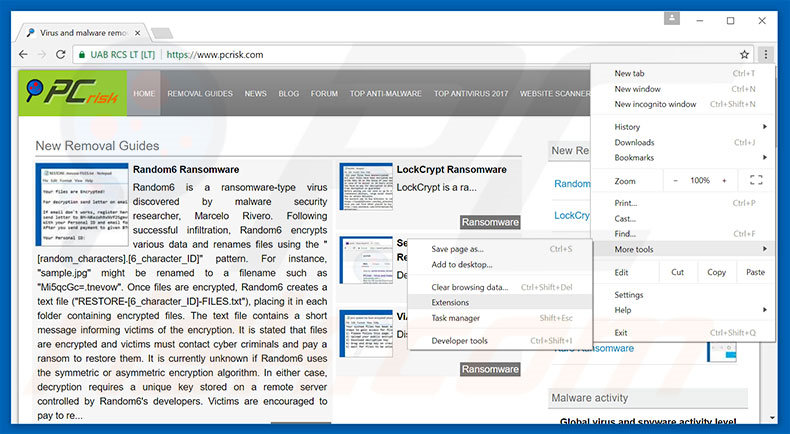Open New incognito window
The image size is (790, 434).
683,104
